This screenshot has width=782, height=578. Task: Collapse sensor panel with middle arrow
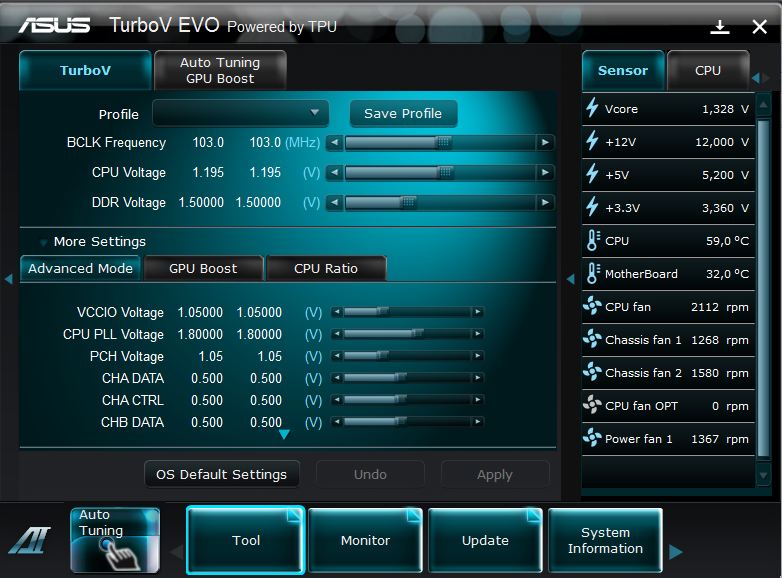(571, 279)
